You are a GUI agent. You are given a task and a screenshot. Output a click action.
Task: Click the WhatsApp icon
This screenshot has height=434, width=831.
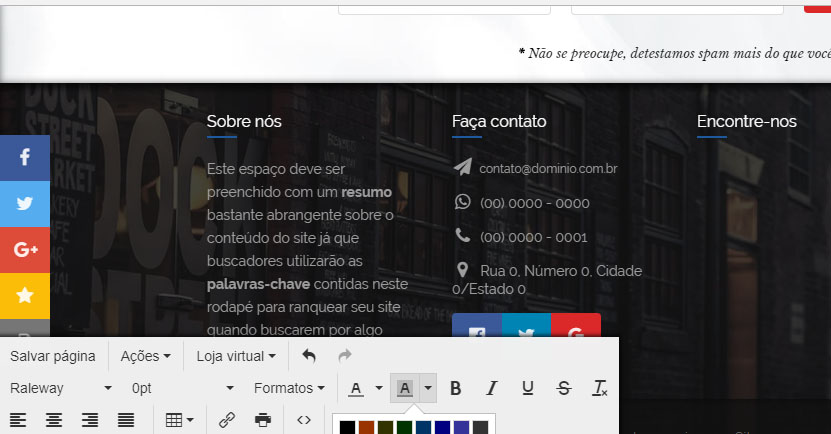coord(463,202)
